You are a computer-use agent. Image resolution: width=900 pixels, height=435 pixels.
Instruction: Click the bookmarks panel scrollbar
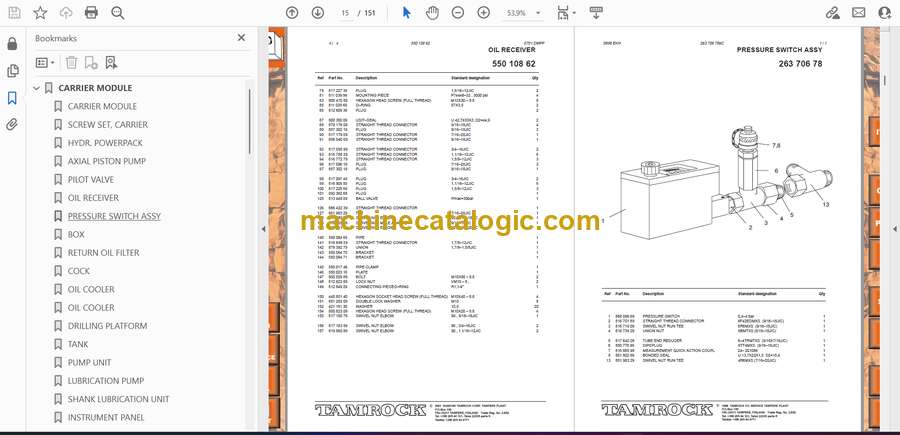click(250, 121)
